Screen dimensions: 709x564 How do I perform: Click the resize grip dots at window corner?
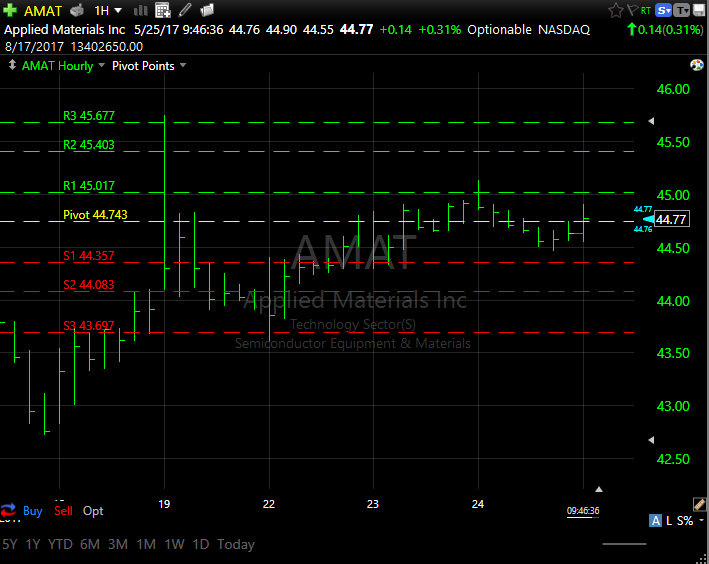pyautogui.click(x=703, y=559)
